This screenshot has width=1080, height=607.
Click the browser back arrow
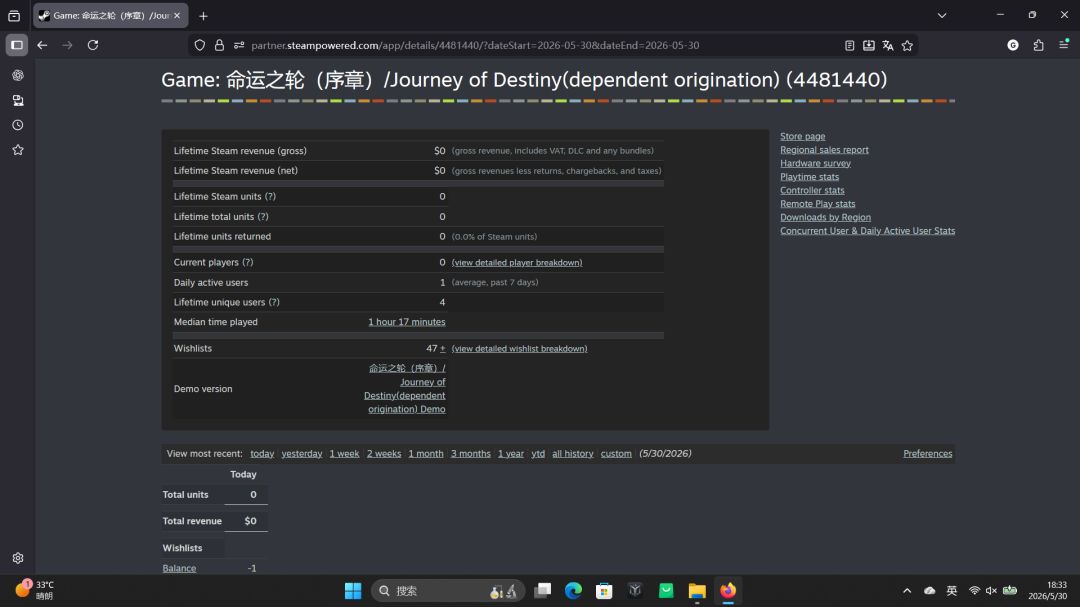42,45
